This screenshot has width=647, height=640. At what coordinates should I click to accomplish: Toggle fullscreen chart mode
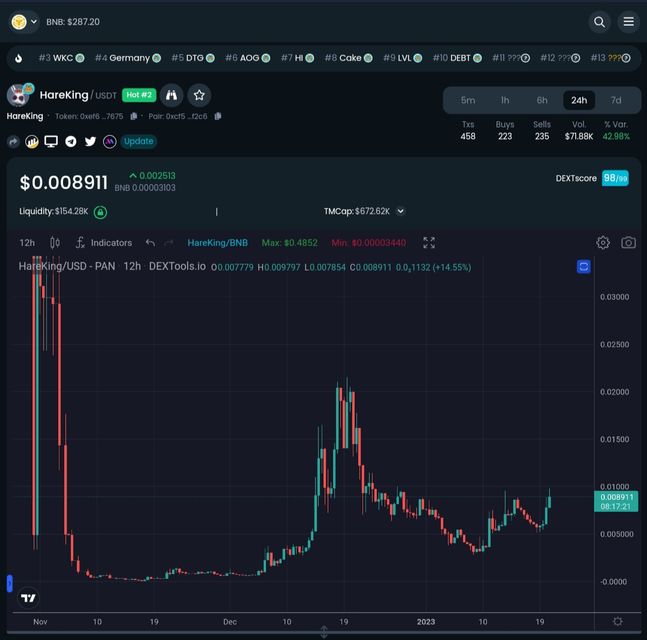[x=429, y=243]
